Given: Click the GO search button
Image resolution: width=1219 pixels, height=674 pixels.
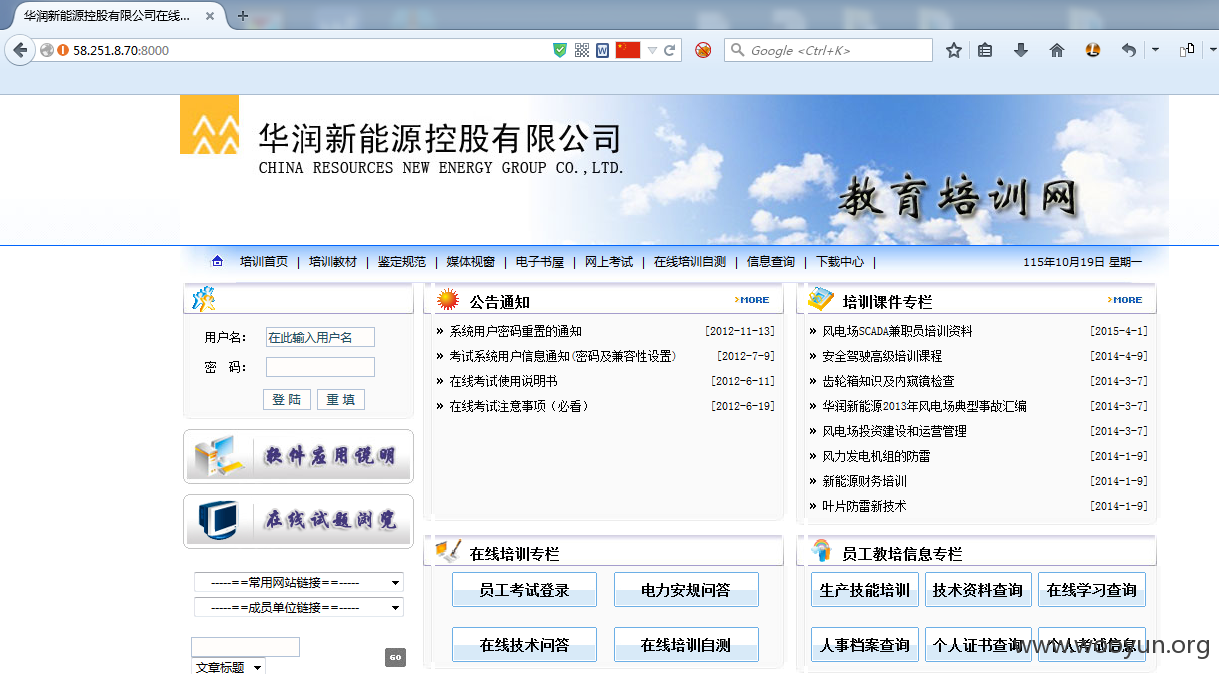Looking at the screenshot, I should 395,657.
